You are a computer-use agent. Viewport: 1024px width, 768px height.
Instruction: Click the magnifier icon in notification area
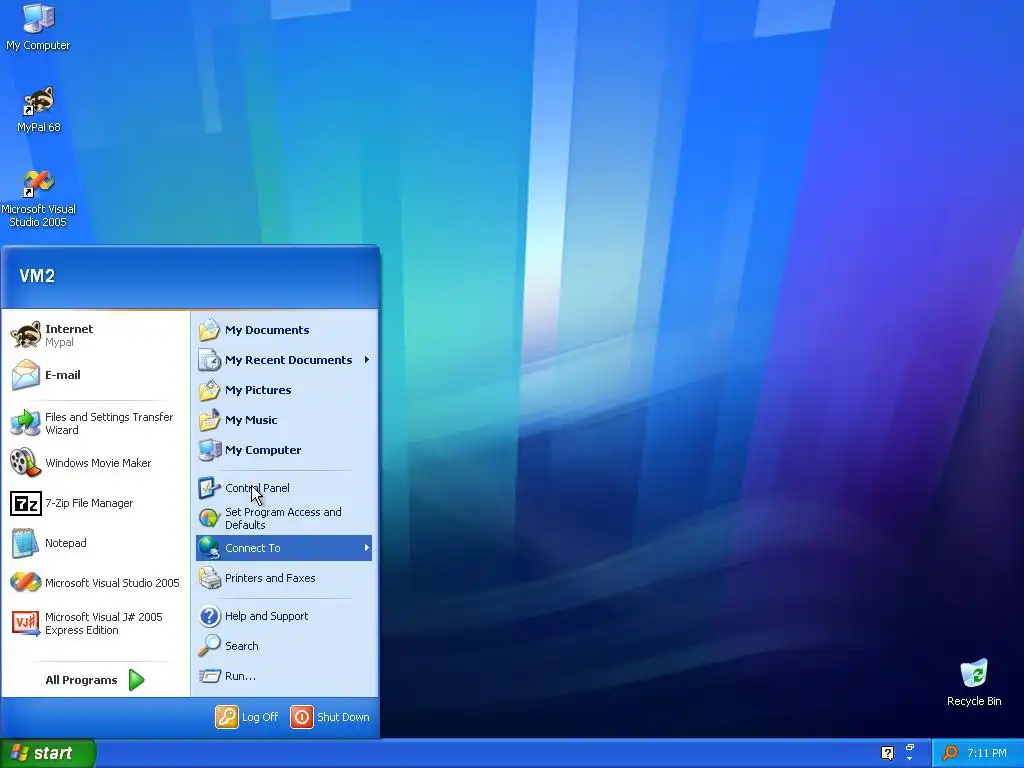950,753
